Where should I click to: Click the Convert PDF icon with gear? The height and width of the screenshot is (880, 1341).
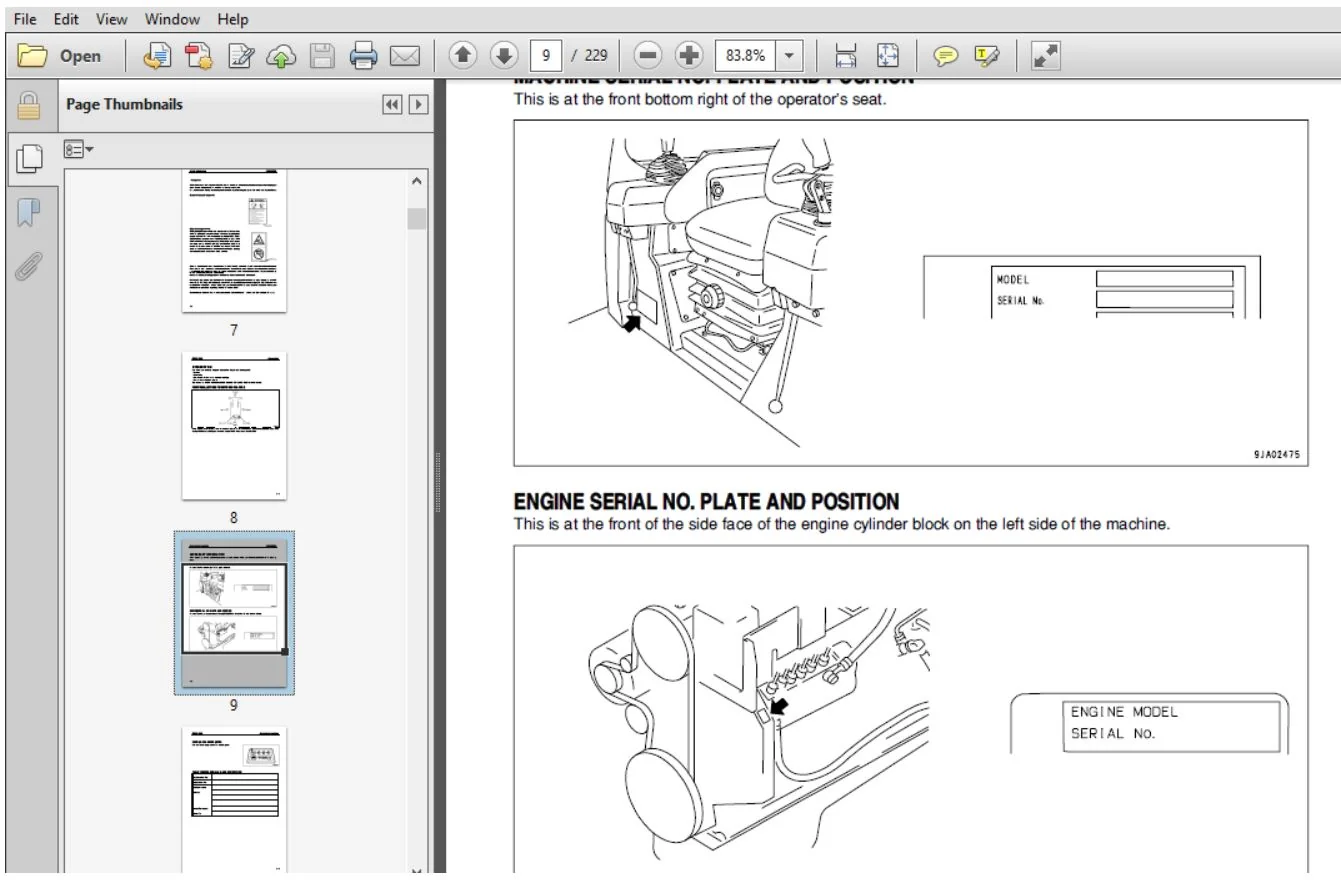tap(198, 56)
